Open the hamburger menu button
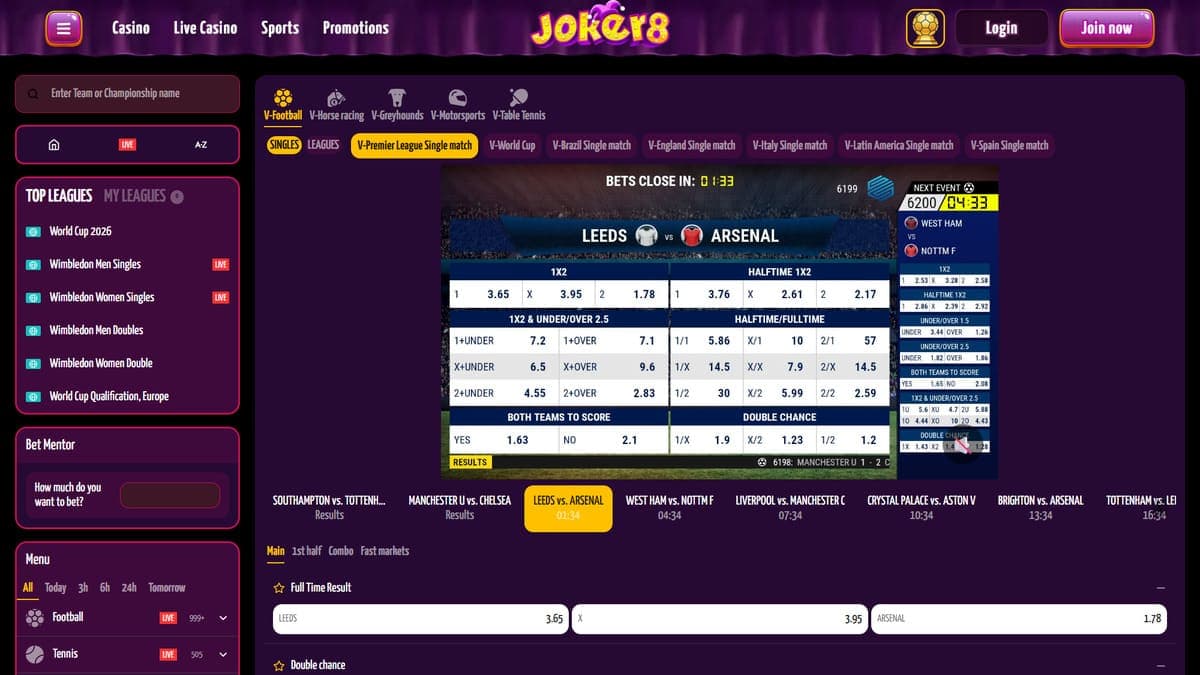Image resolution: width=1200 pixels, height=675 pixels. [63, 28]
